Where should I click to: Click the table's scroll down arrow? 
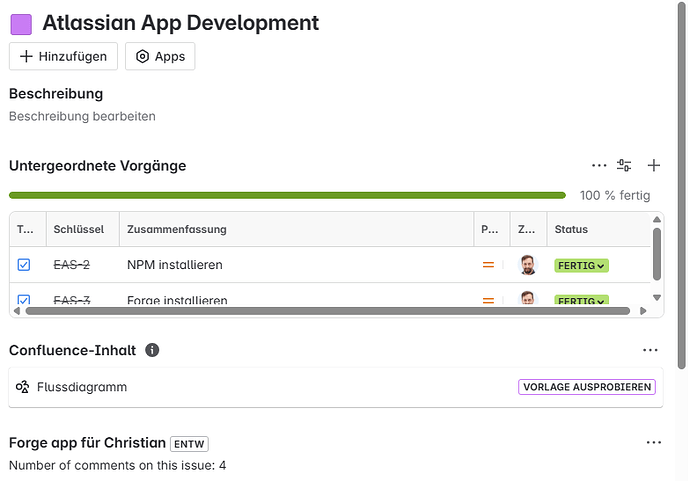657,298
